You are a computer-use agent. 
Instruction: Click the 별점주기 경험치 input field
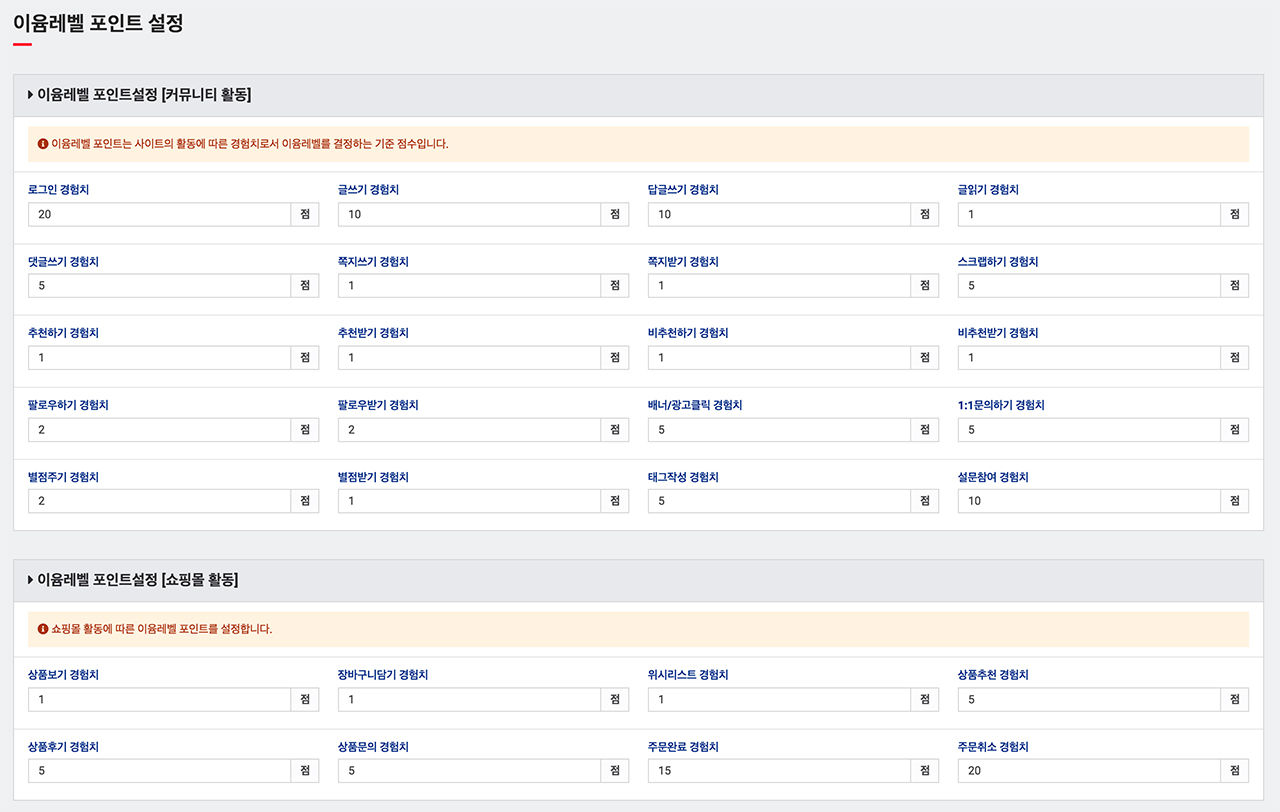click(160, 501)
